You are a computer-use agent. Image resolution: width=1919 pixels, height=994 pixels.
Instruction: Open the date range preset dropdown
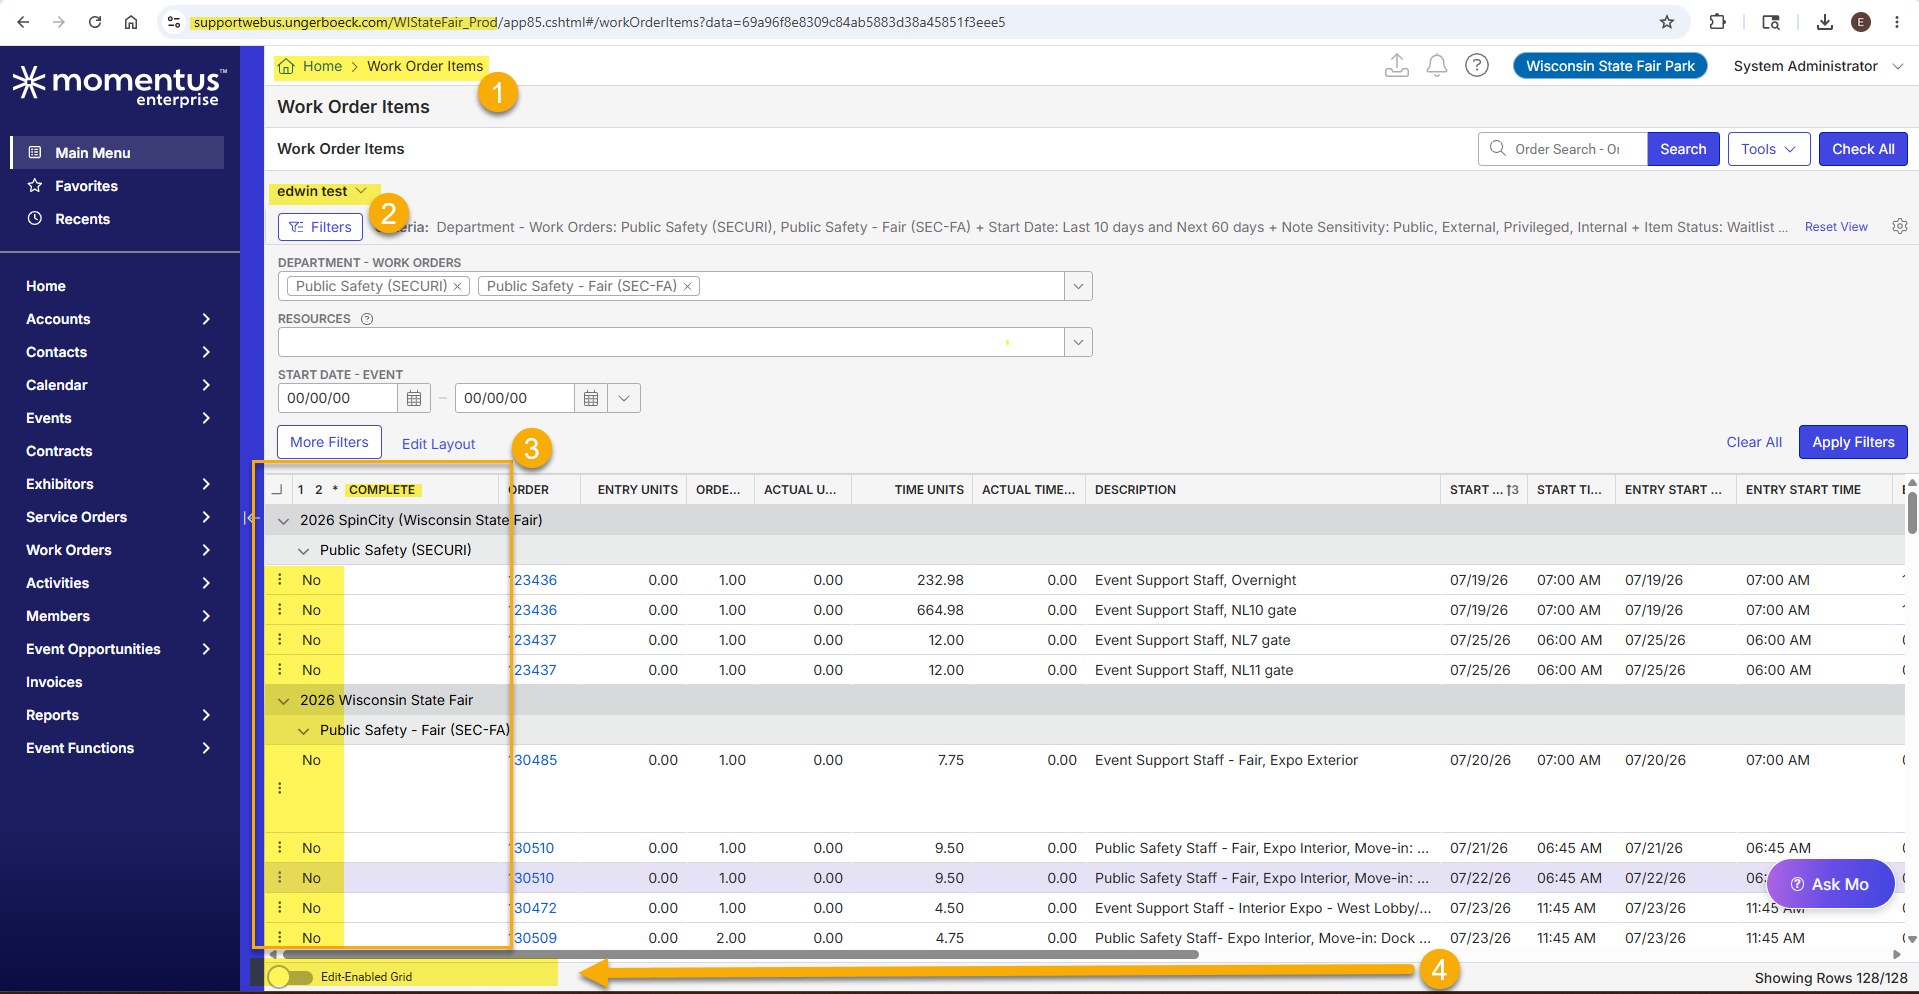tap(624, 398)
